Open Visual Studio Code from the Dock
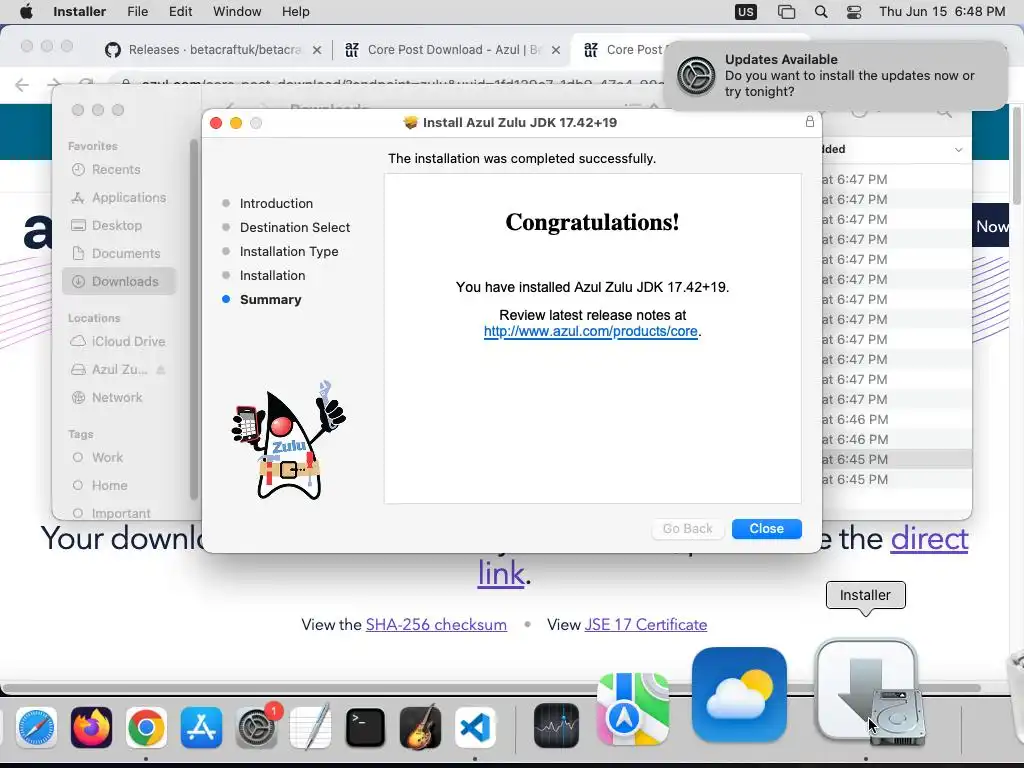The height and width of the screenshot is (768, 1024). click(475, 728)
